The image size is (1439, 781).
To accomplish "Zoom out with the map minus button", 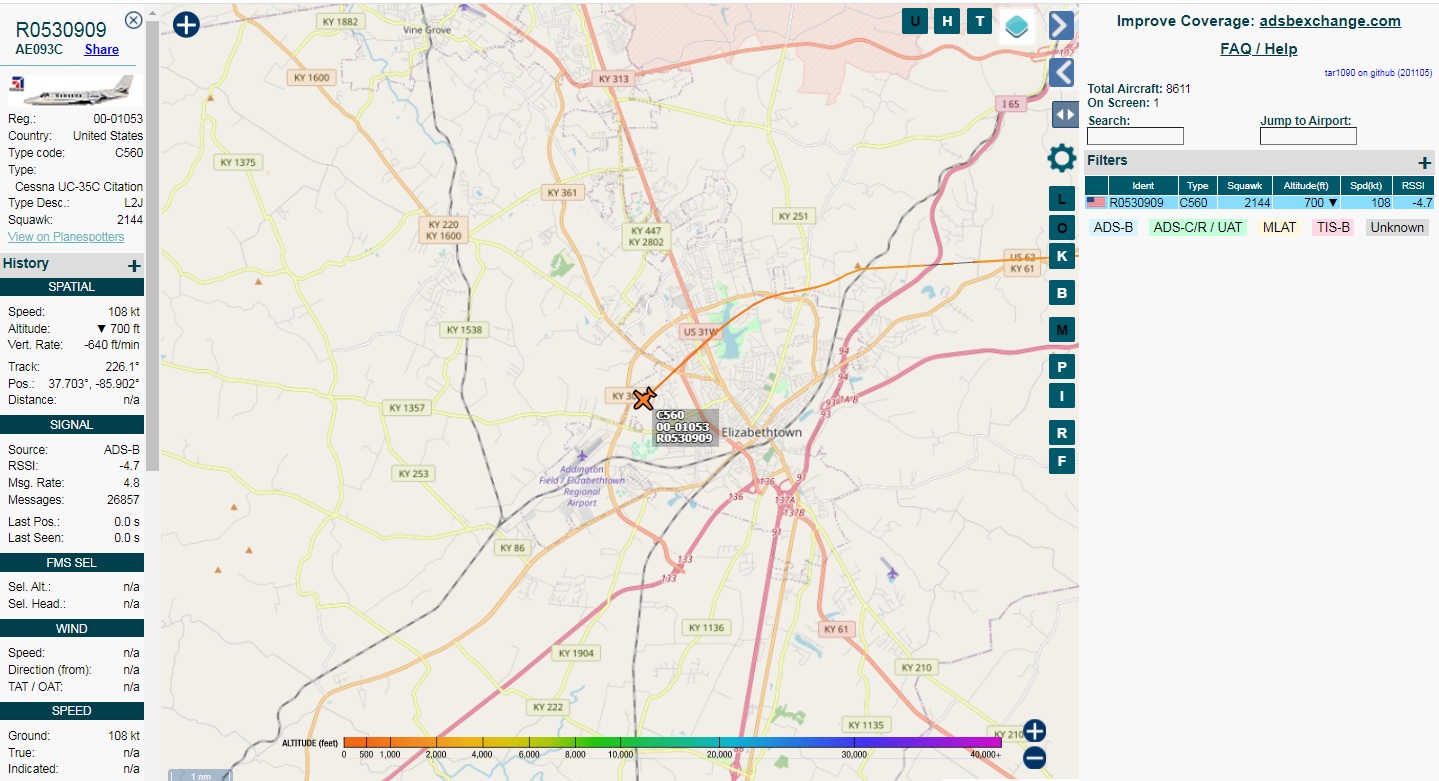I will click(x=1035, y=759).
